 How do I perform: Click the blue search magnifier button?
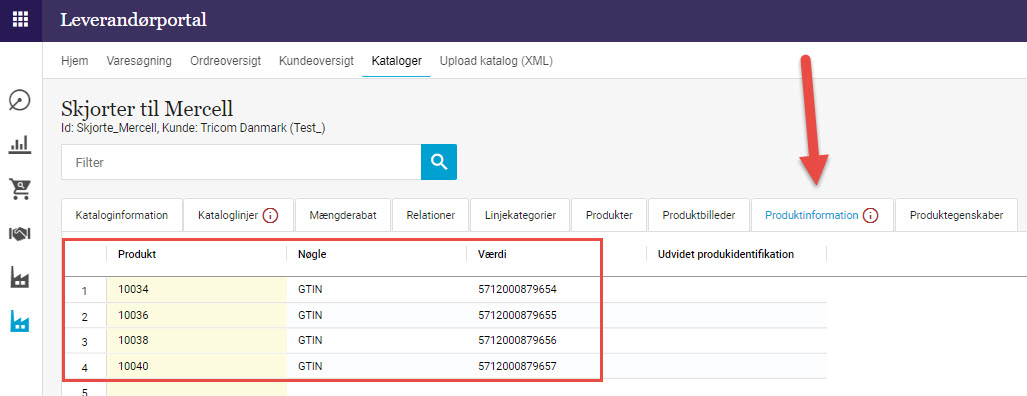tap(439, 162)
